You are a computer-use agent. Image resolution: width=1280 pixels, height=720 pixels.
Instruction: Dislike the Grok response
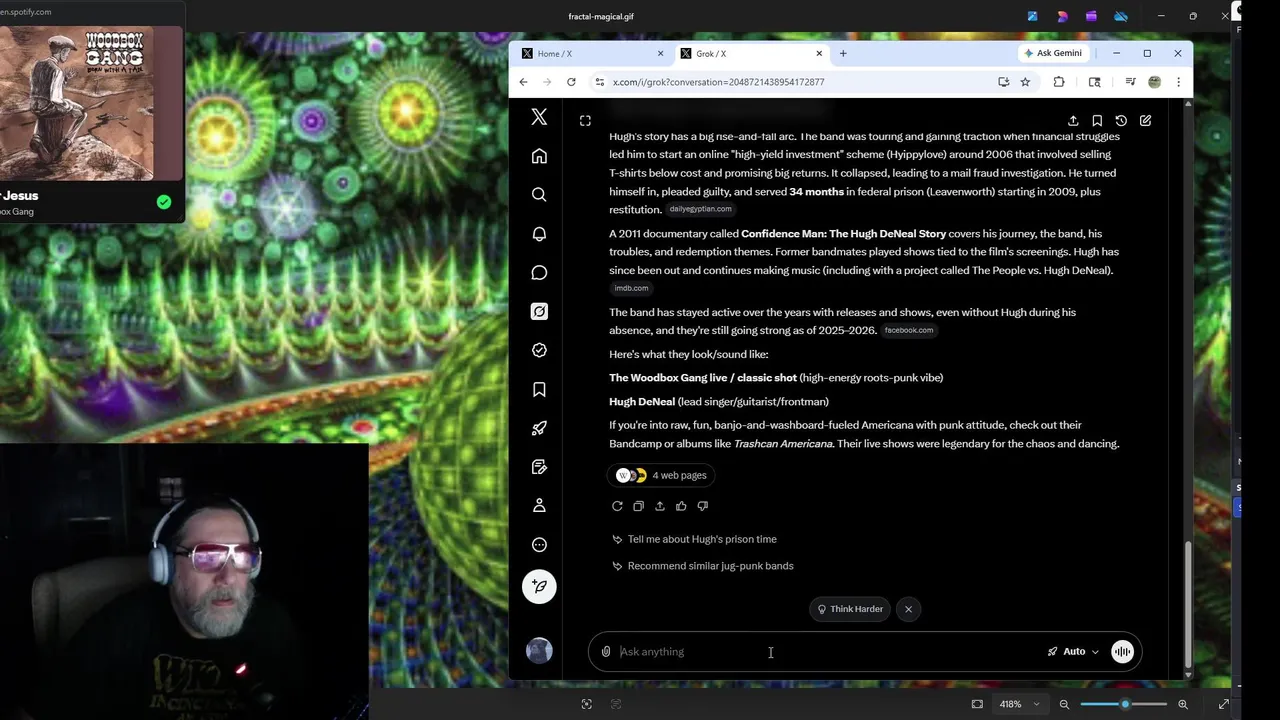click(702, 506)
